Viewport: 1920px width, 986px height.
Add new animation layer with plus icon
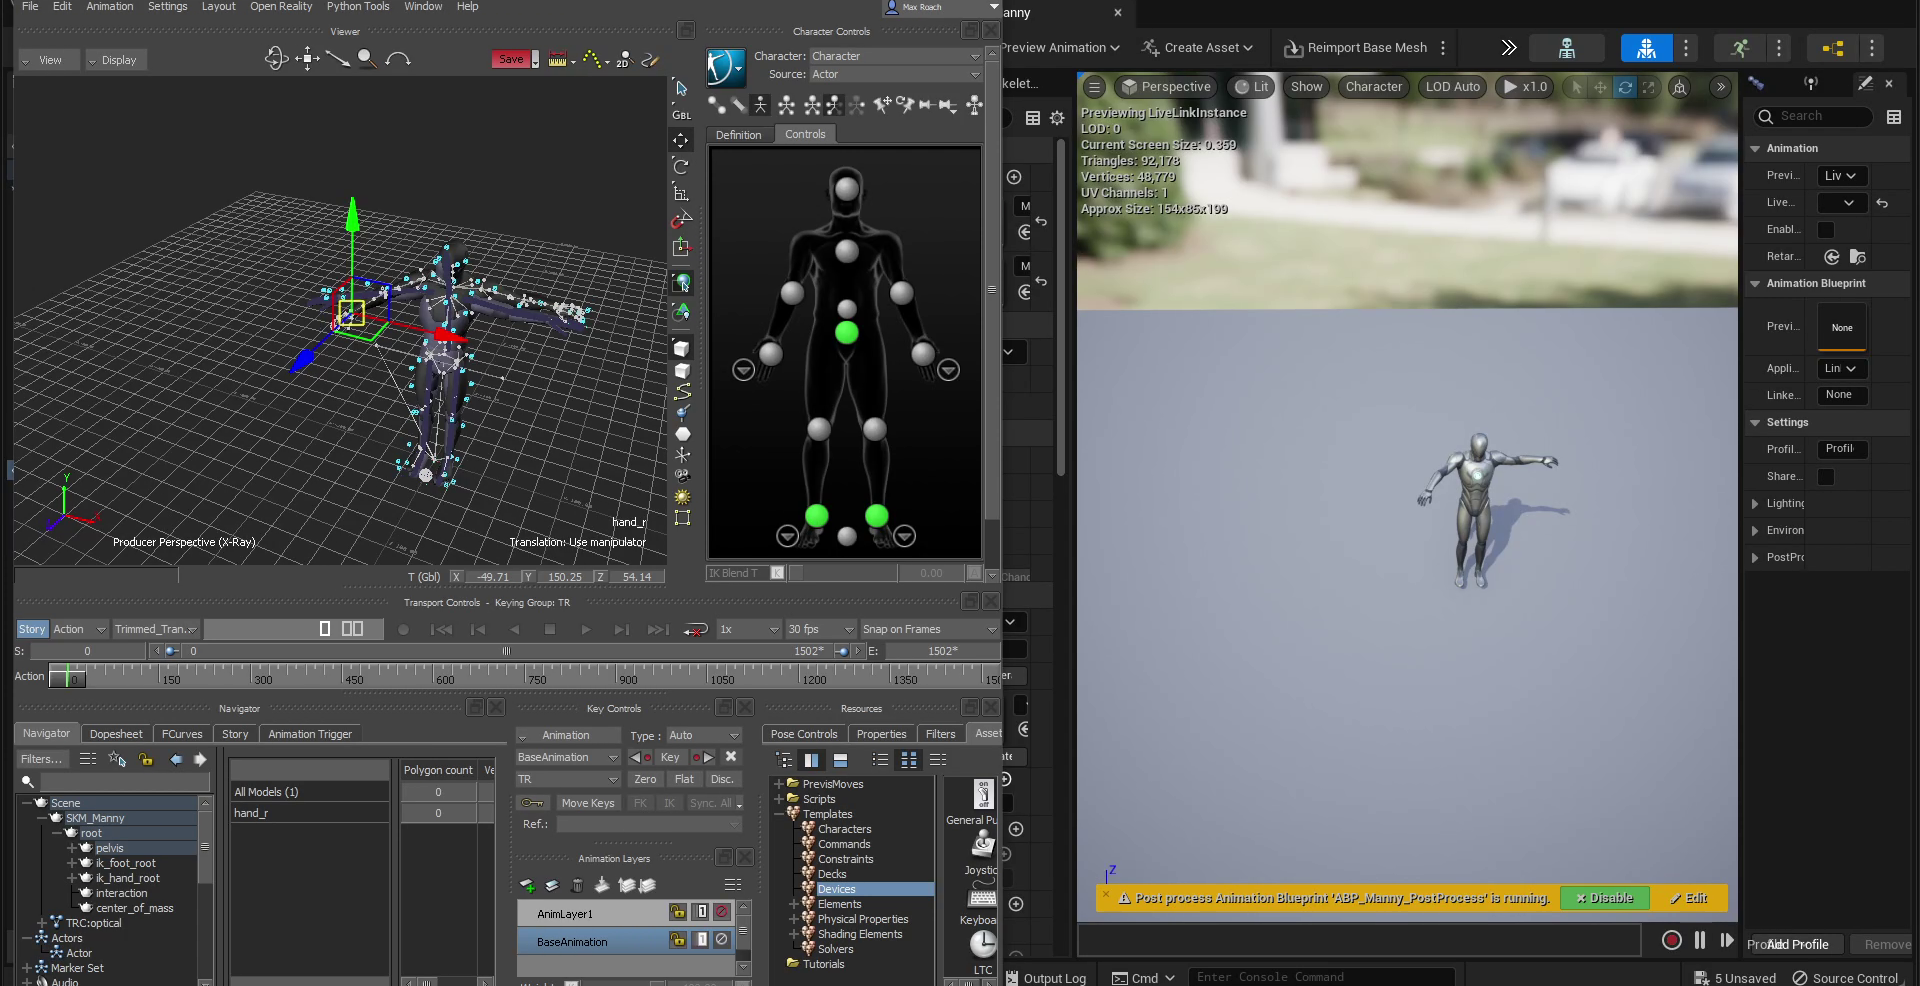(527, 885)
